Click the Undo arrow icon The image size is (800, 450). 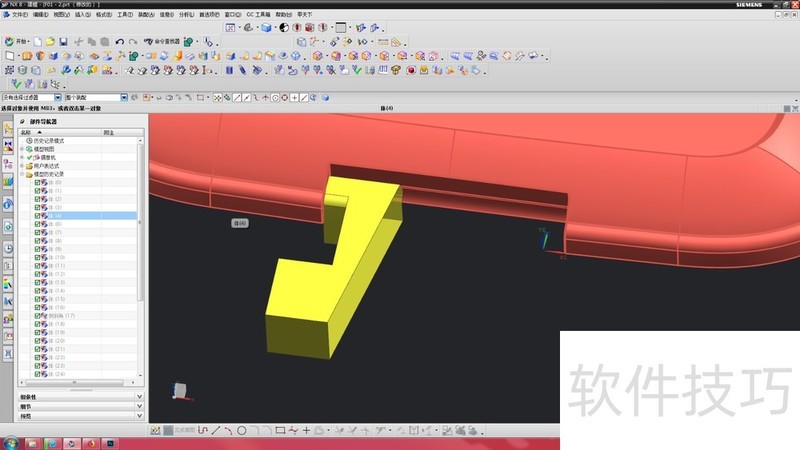pyautogui.click(x=119, y=41)
